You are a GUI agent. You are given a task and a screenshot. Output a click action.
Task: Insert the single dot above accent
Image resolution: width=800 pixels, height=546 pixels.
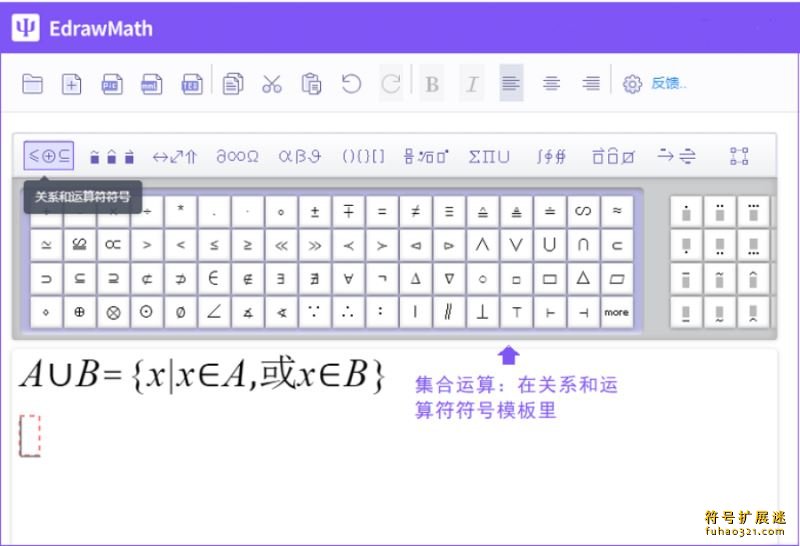[x=686, y=212]
